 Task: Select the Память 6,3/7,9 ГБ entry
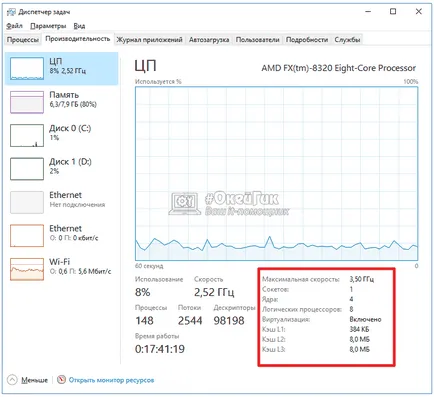[62, 102]
